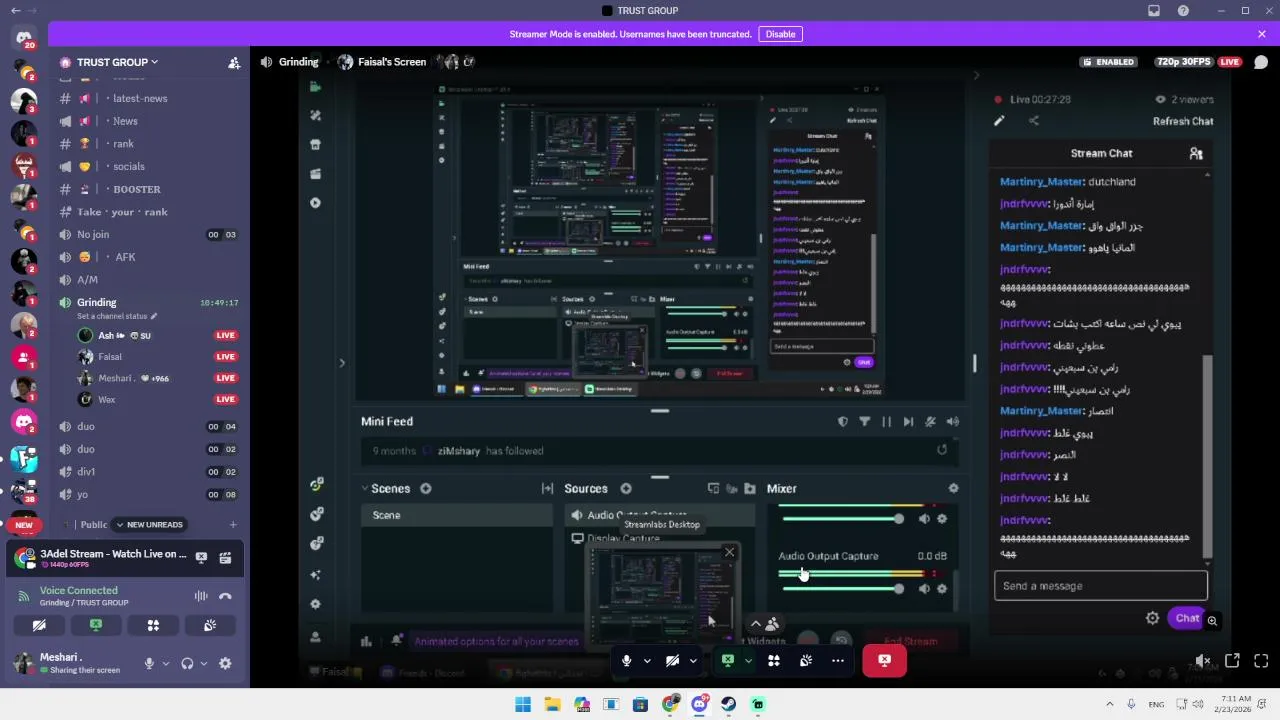Open screen share options arrow in call control bar

(748, 660)
